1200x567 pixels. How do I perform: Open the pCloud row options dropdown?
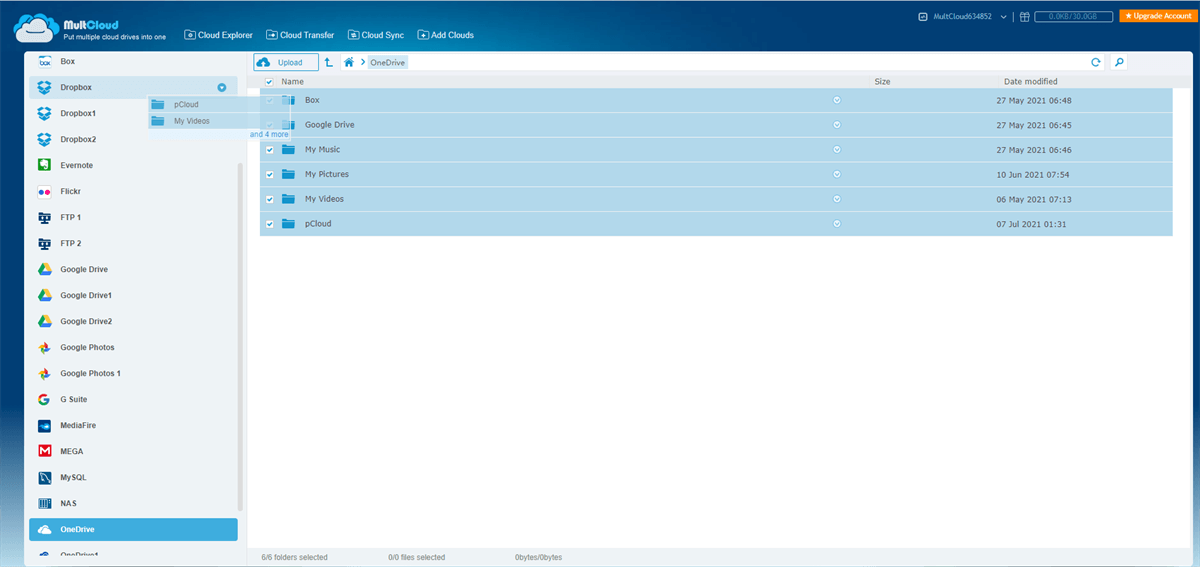point(837,224)
